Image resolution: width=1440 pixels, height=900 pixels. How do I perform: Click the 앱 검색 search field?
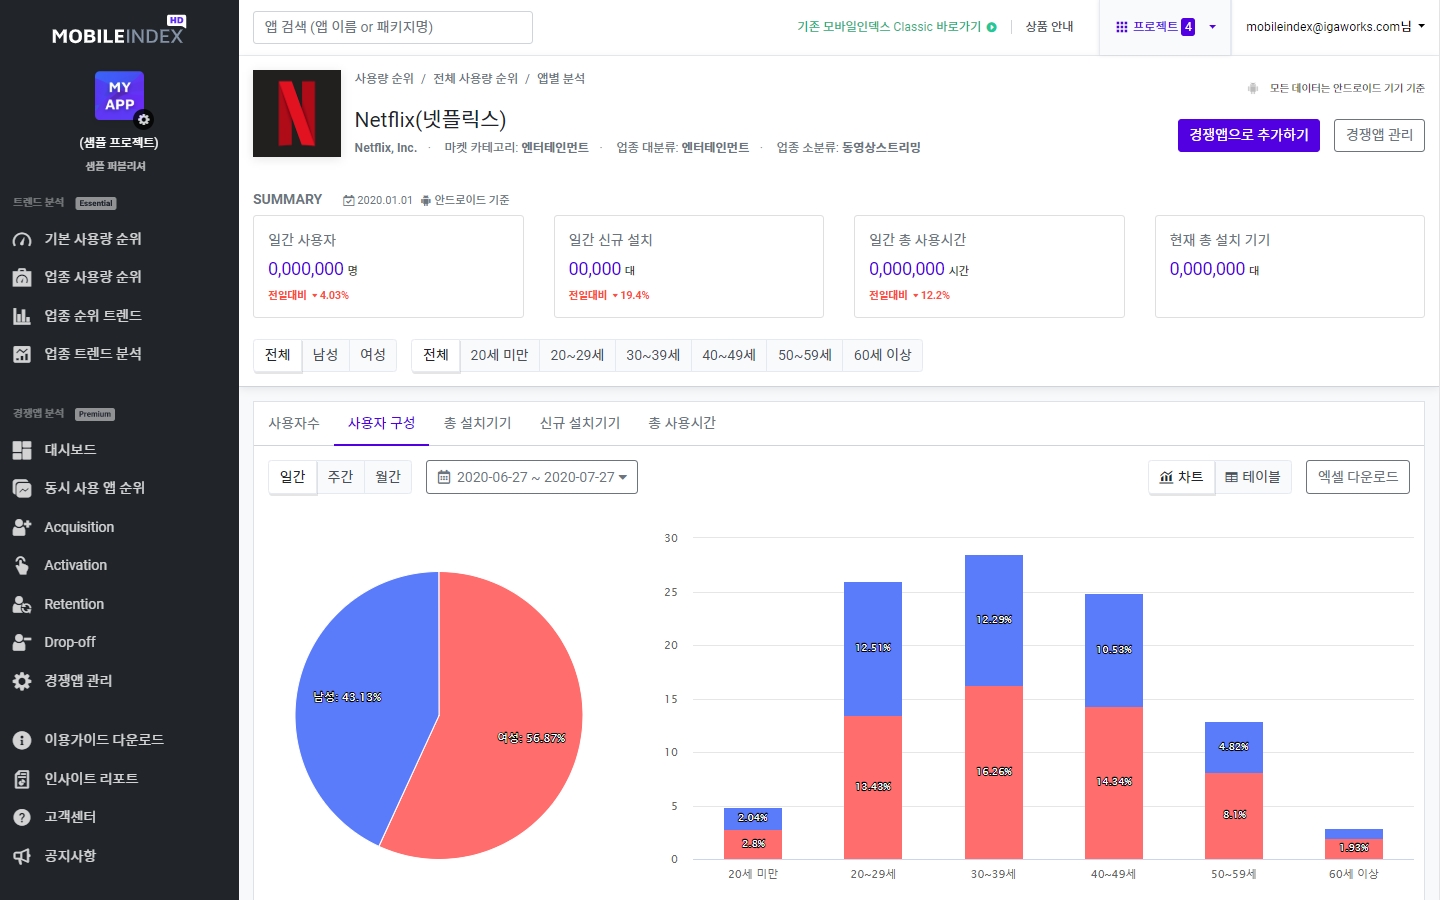point(393,27)
